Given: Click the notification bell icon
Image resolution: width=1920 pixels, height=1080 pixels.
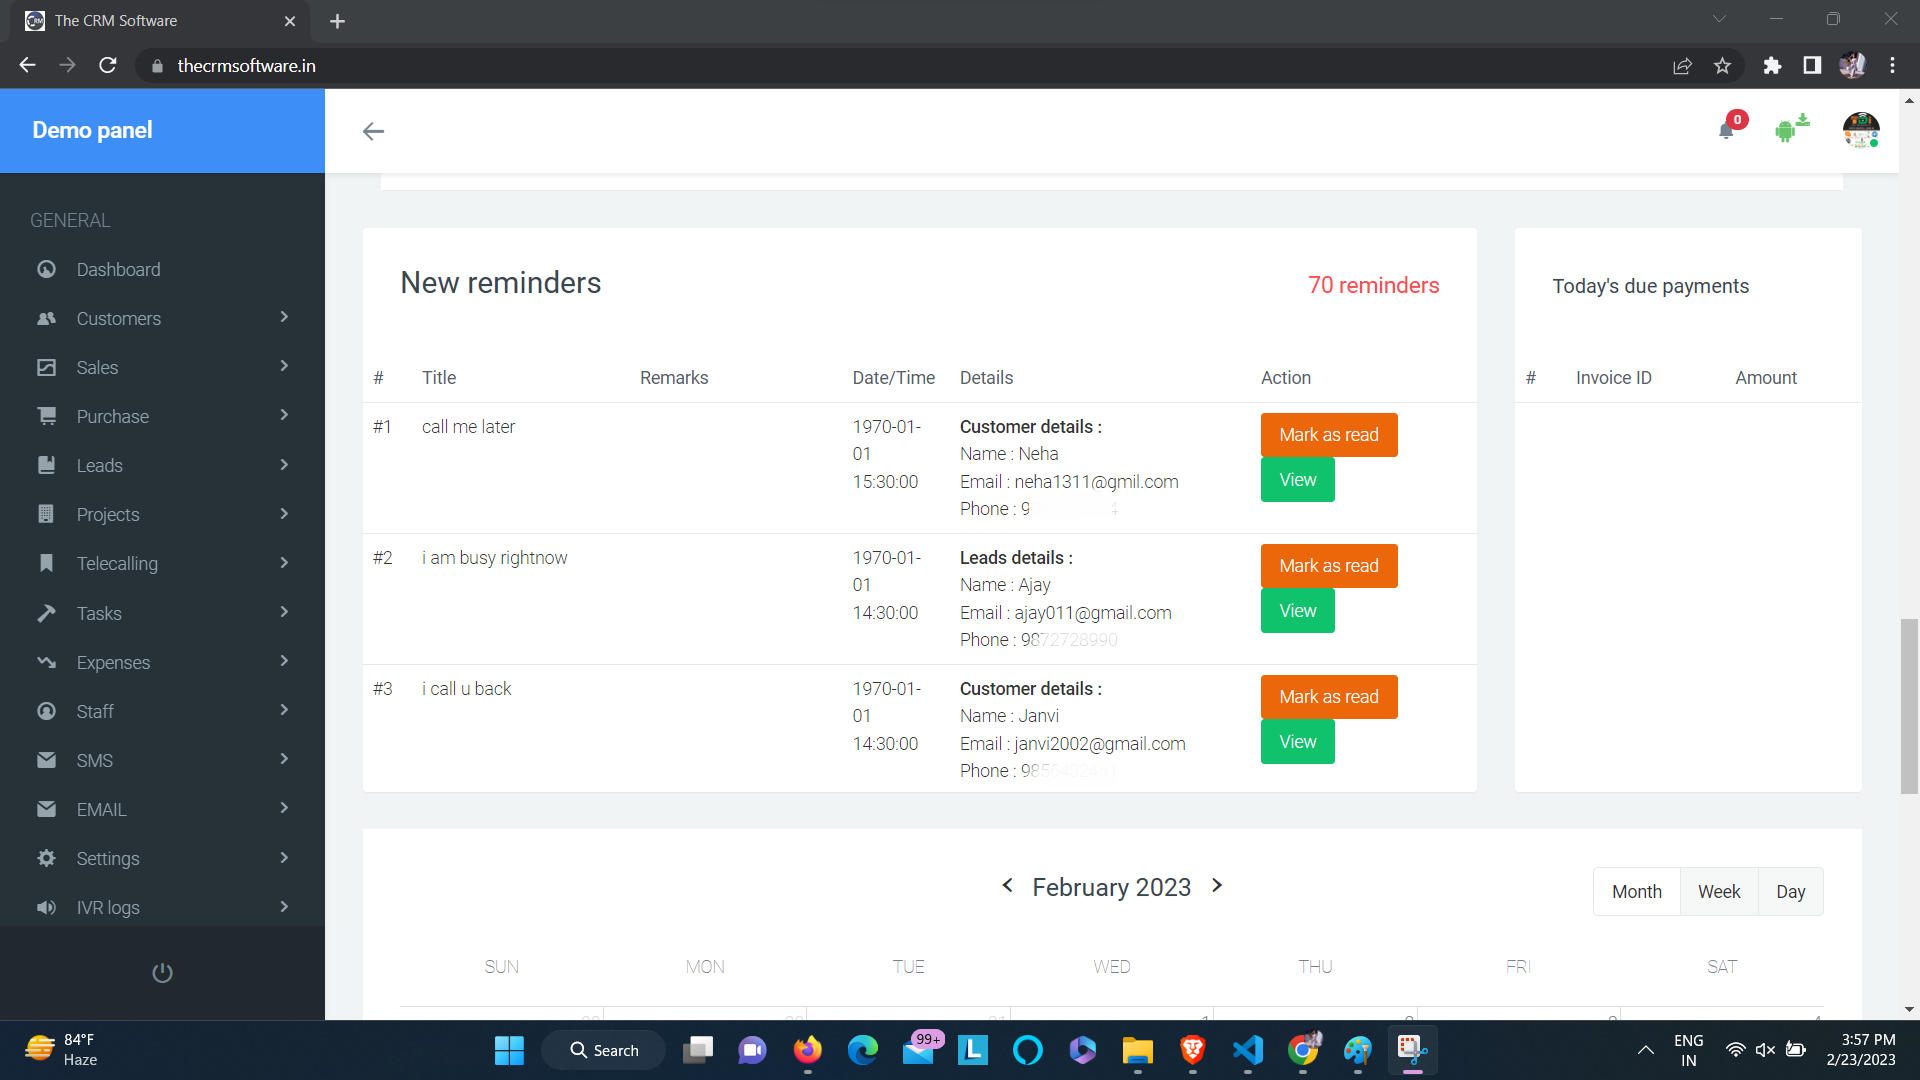Looking at the screenshot, I should pos(1726,131).
